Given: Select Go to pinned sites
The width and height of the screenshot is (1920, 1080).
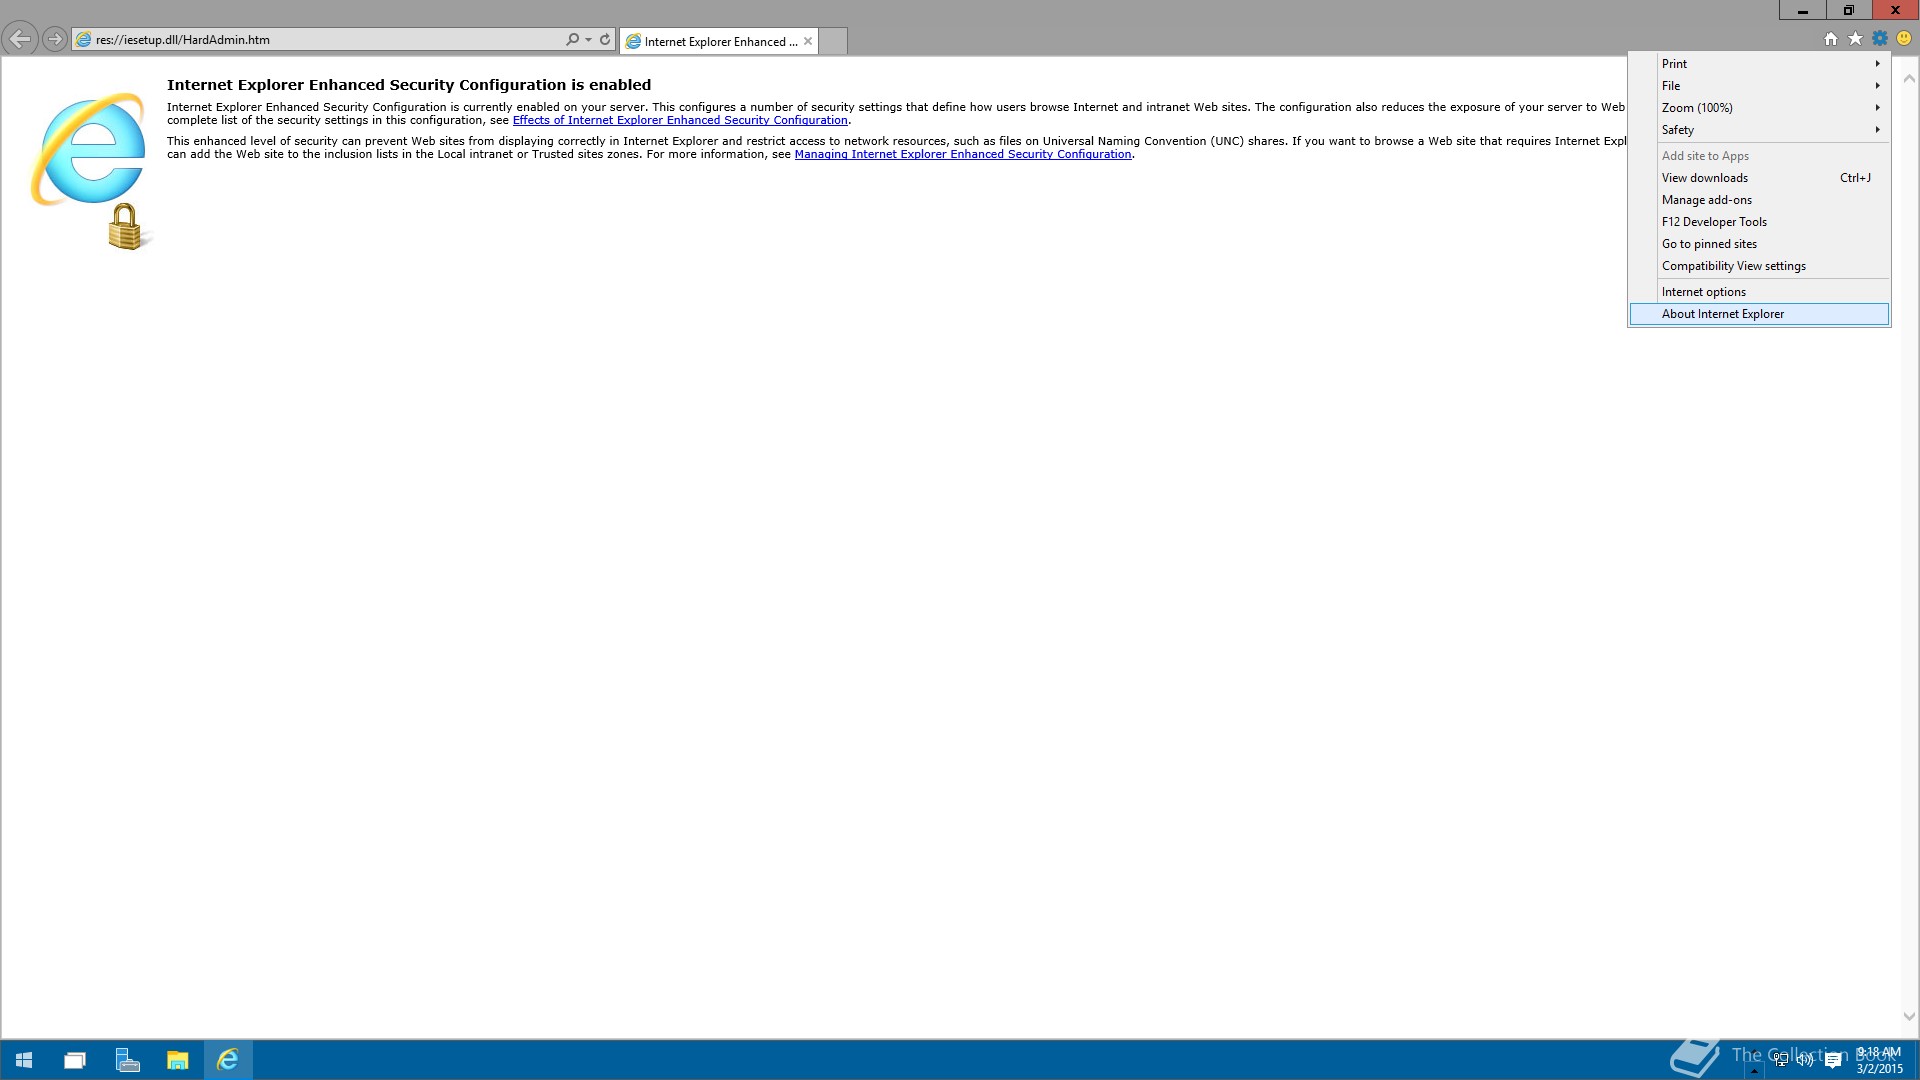Looking at the screenshot, I should pyautogui.click(x=1759, y=244).
